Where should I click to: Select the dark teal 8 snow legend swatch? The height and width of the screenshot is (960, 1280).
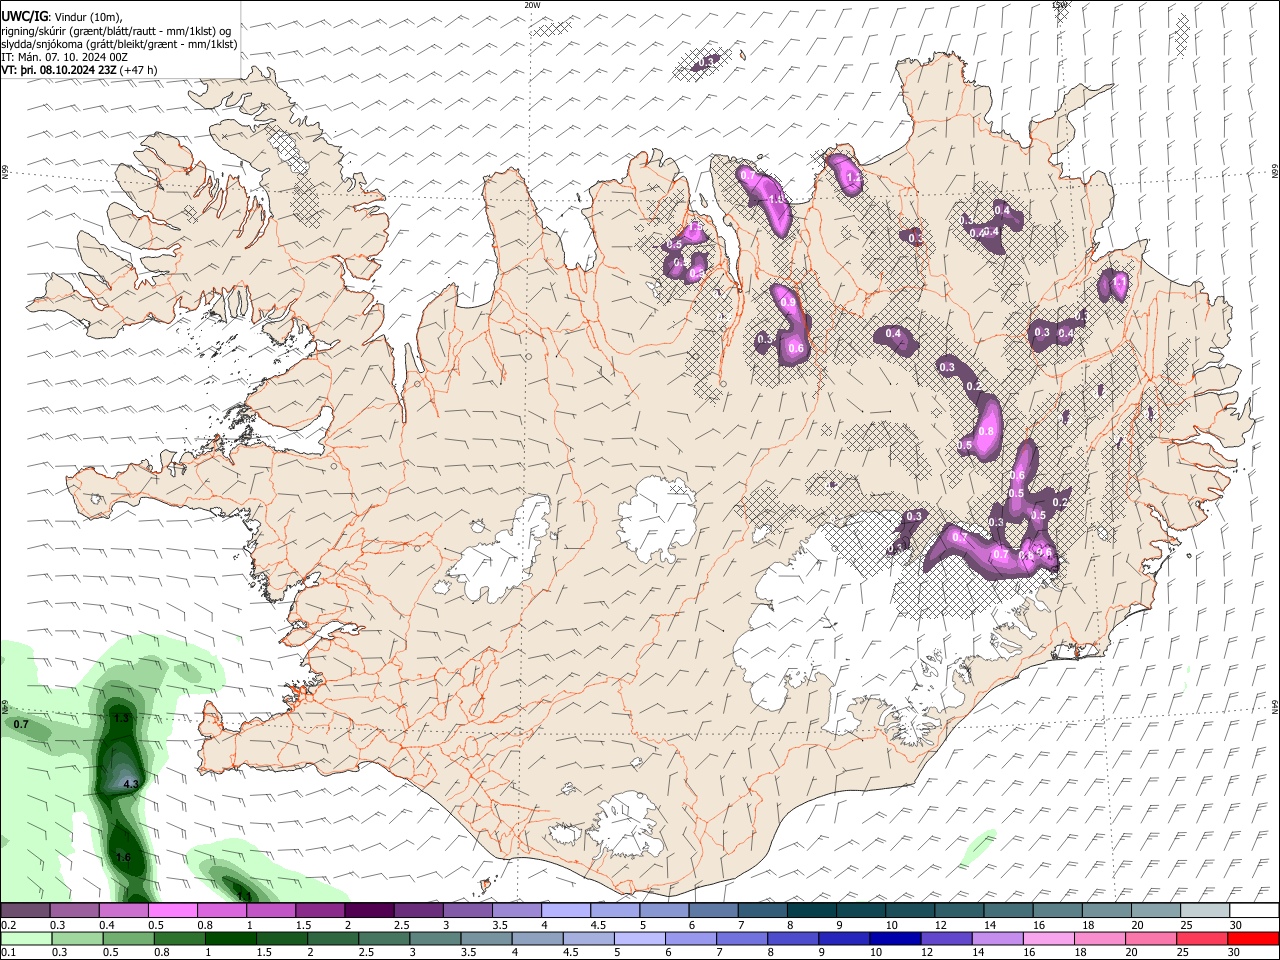pyautogui.click(x=810, y=910)
